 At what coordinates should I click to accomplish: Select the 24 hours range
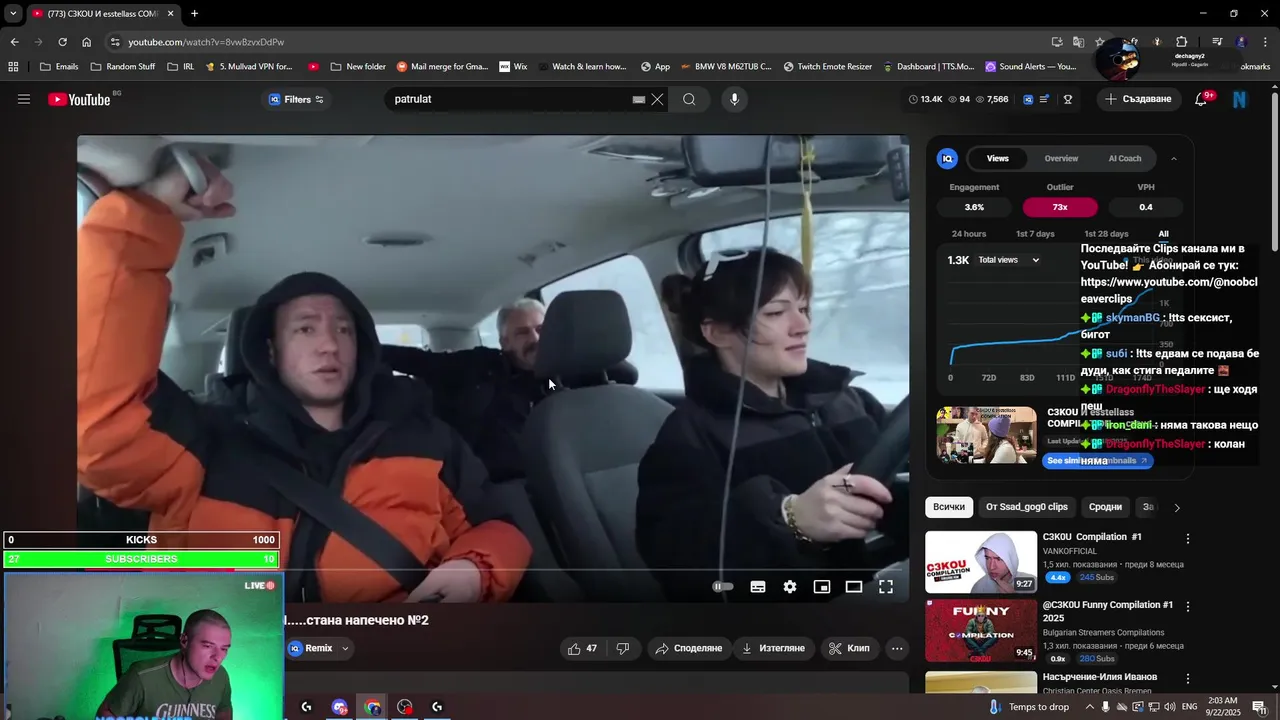969,234
